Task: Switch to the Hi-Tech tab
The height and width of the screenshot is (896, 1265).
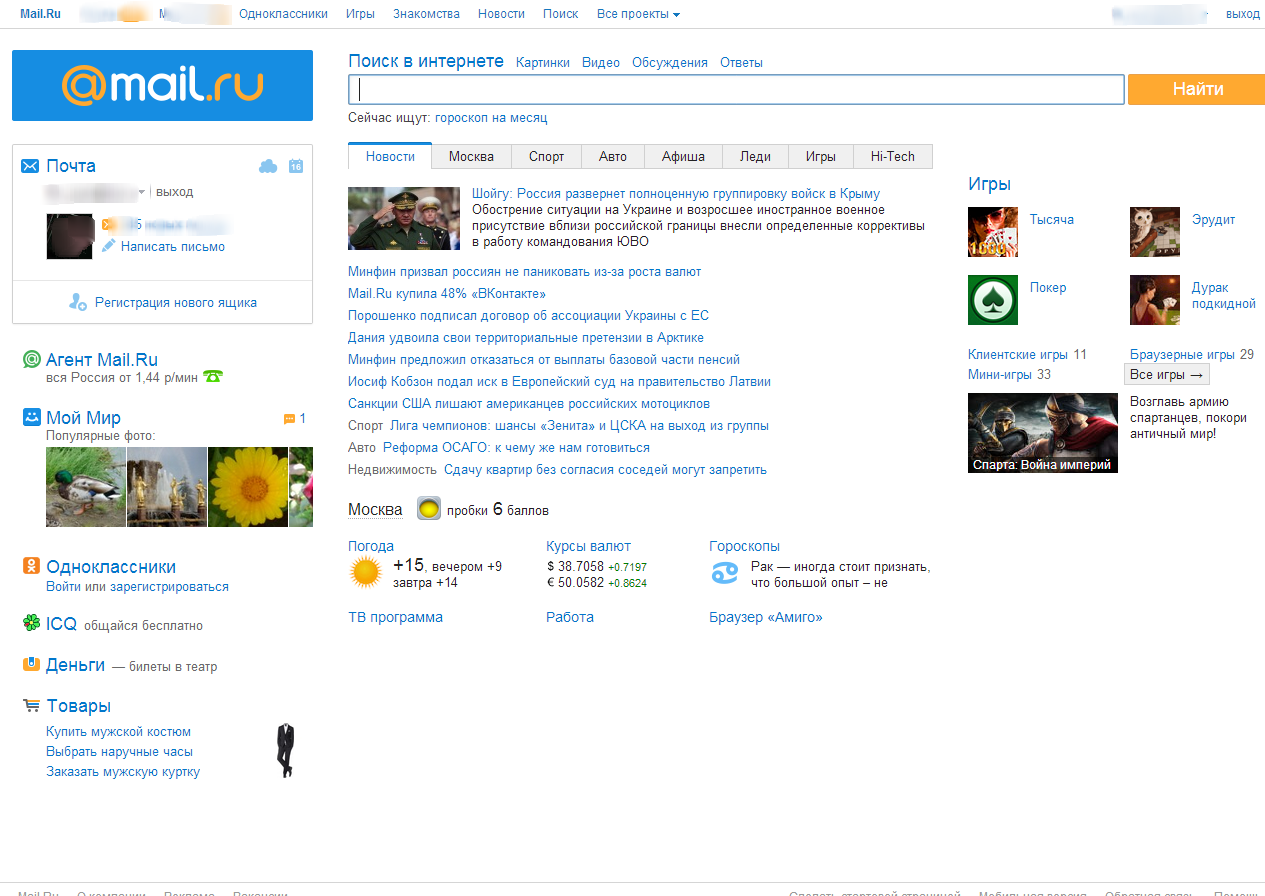Action: [x=893, y=156]
